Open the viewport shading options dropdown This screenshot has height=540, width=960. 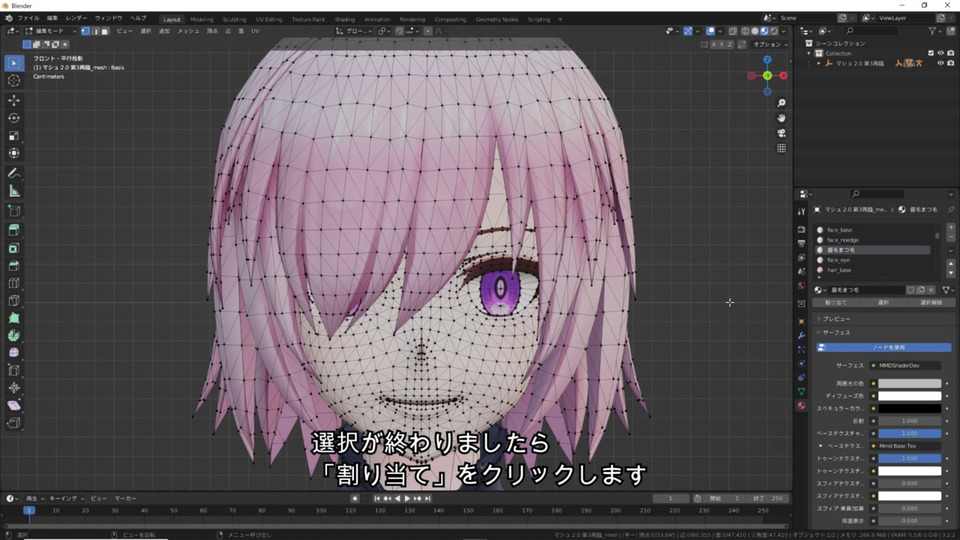pos(784,31)
